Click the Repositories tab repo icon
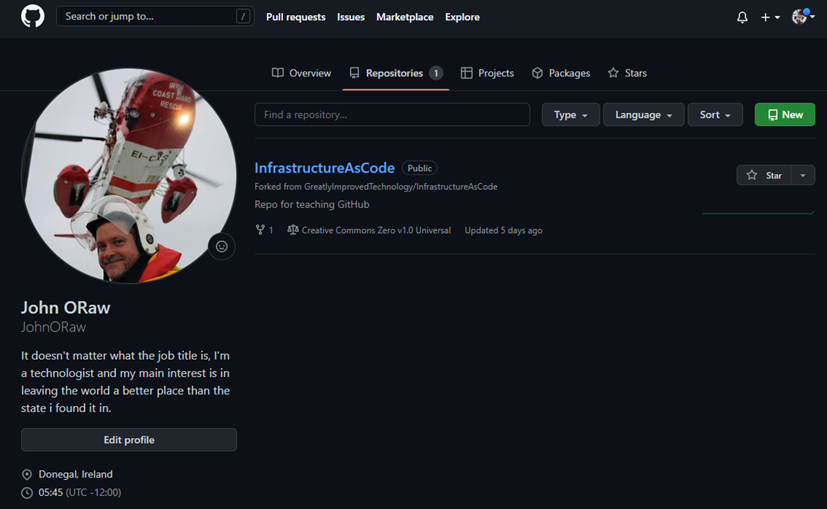Image resolution: width=827 pixels, height=509 pixels. [x=354, y=73]
